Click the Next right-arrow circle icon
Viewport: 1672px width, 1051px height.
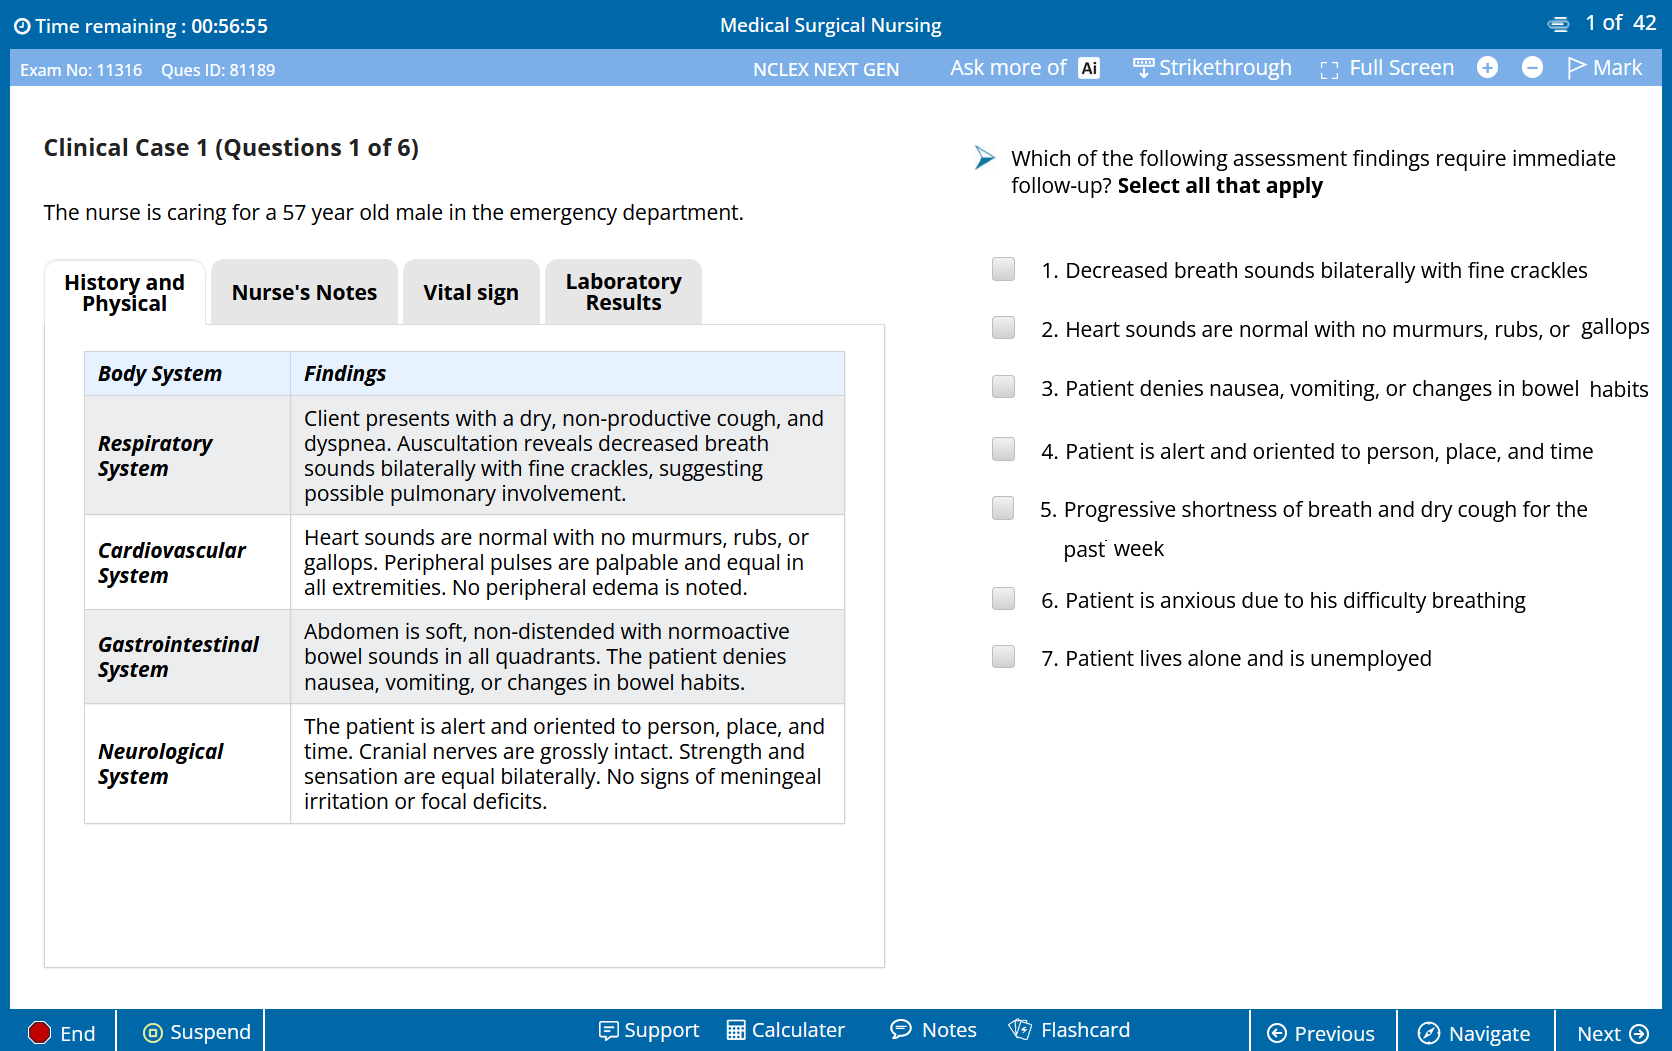coord(1639,1033)
